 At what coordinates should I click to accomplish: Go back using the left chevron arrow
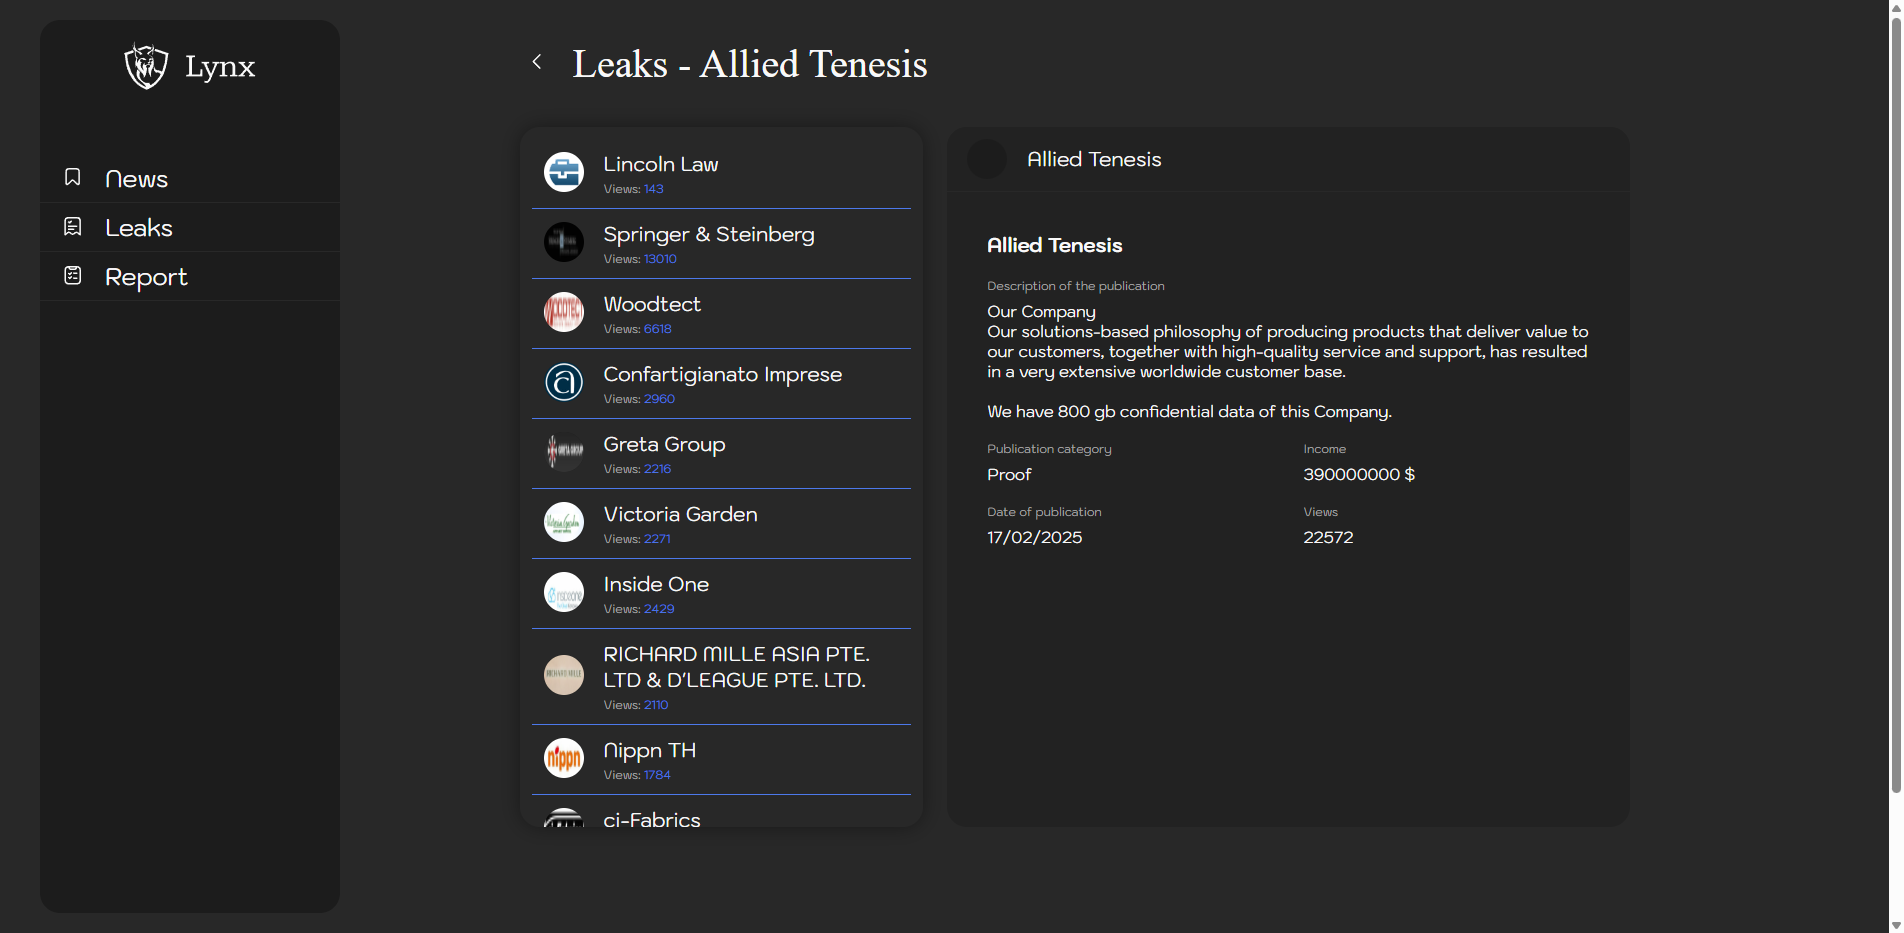[537, 62]
